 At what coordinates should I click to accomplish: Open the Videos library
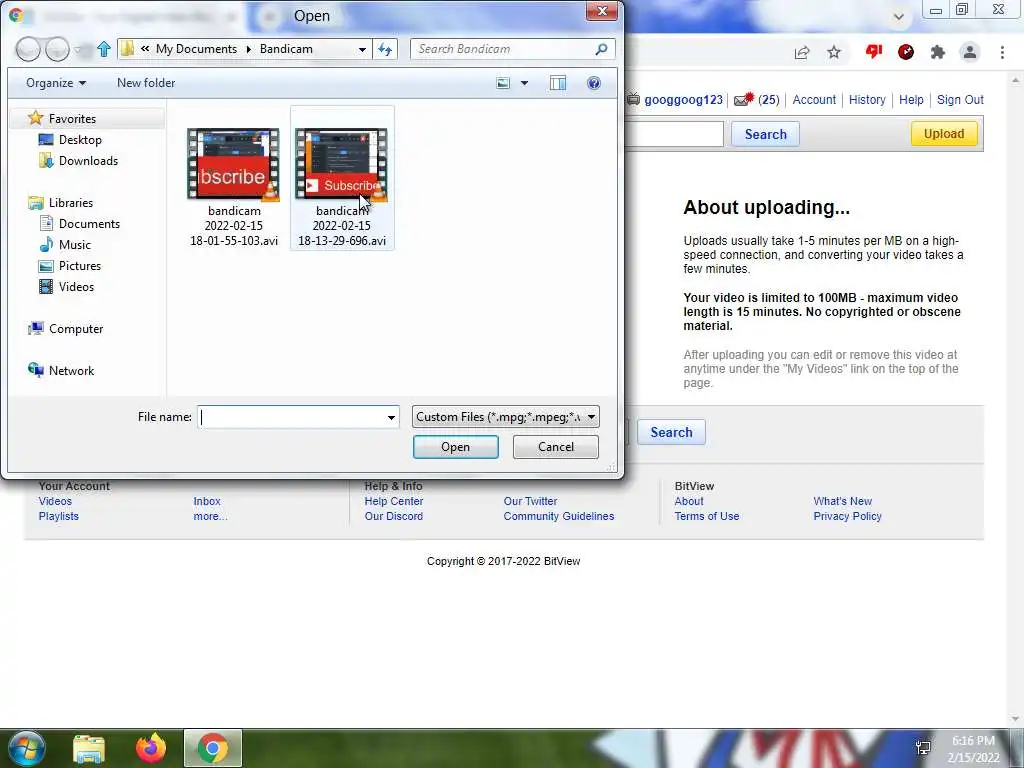[x=76, y=287]
